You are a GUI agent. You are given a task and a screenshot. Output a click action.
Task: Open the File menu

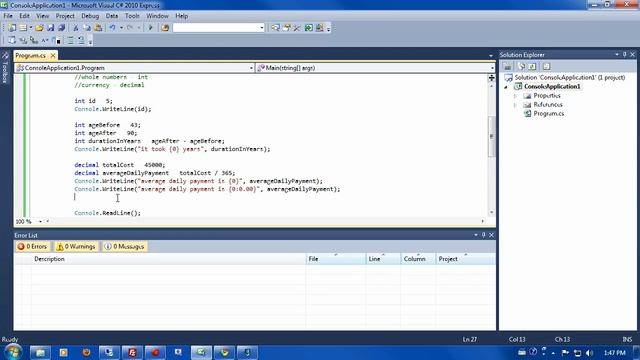point(8,16)
